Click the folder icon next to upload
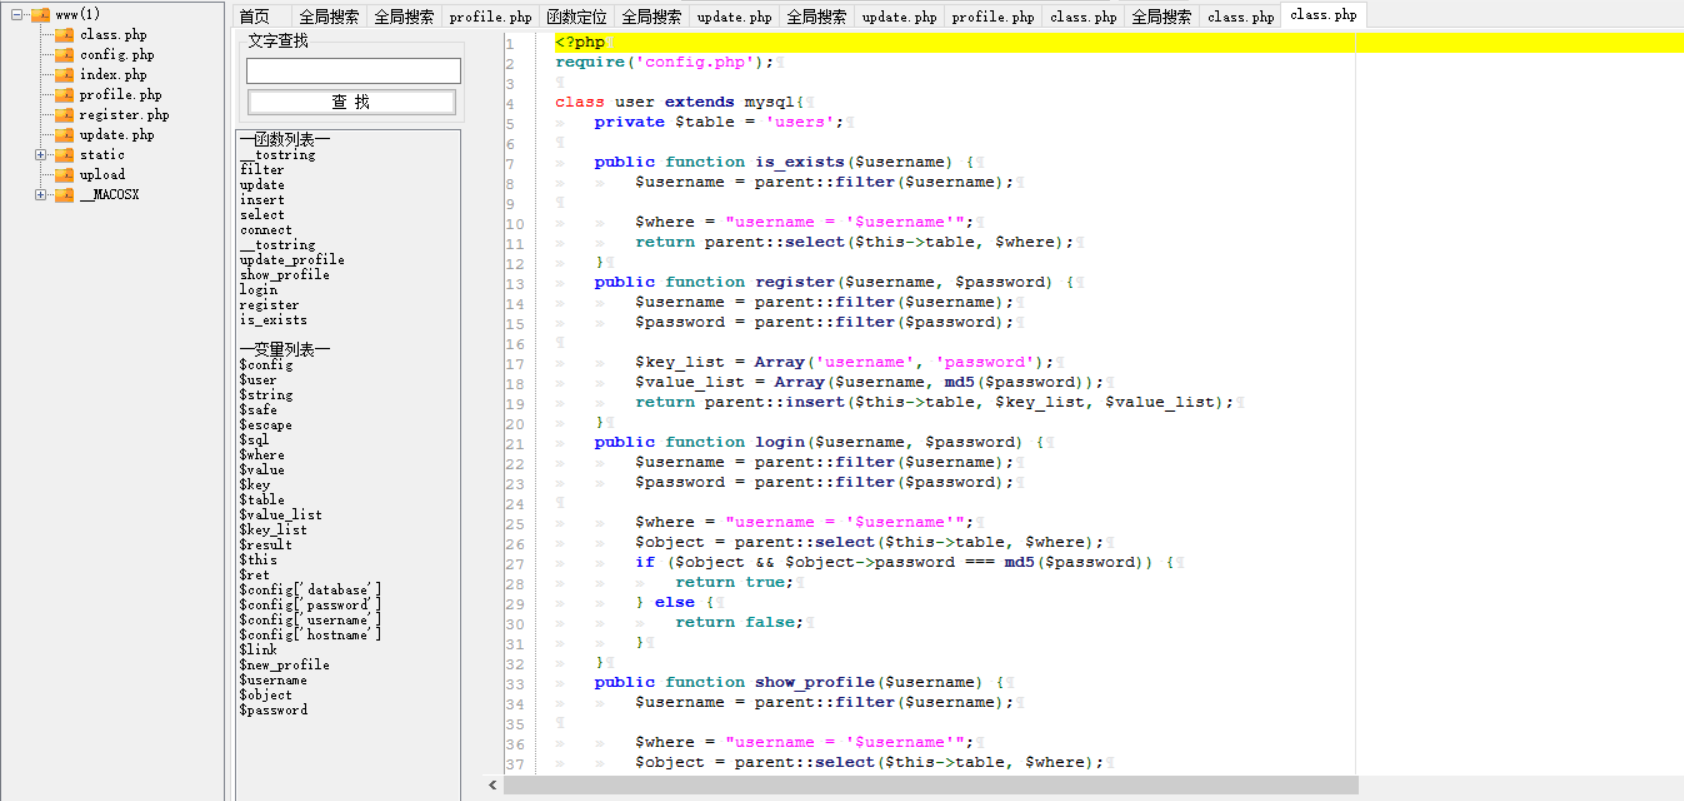 coord(64,174)
